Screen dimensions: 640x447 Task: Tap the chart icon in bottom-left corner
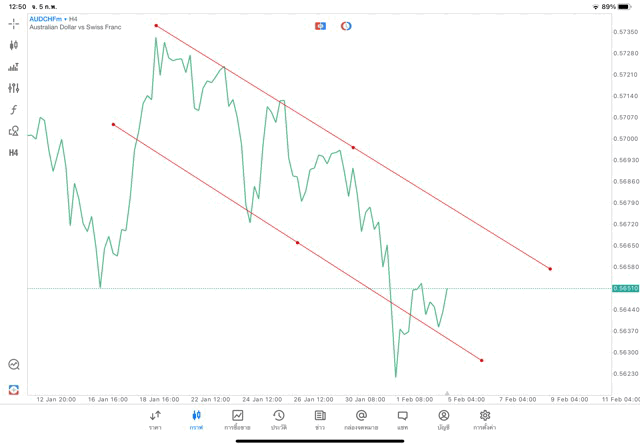(x=14, y=365)
